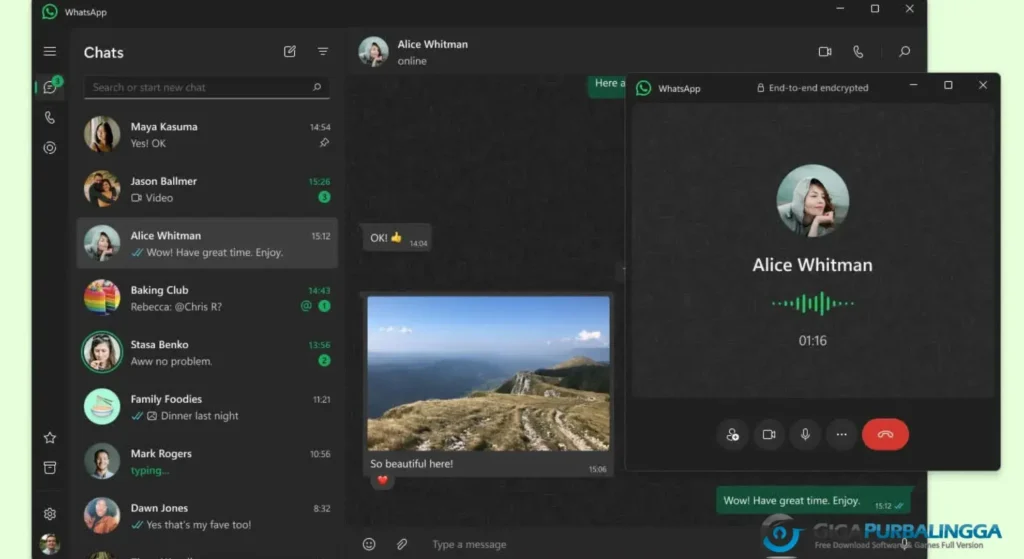Click Jason Ballmer's profile picture
1024x559 pixels.
coord(102,189)
